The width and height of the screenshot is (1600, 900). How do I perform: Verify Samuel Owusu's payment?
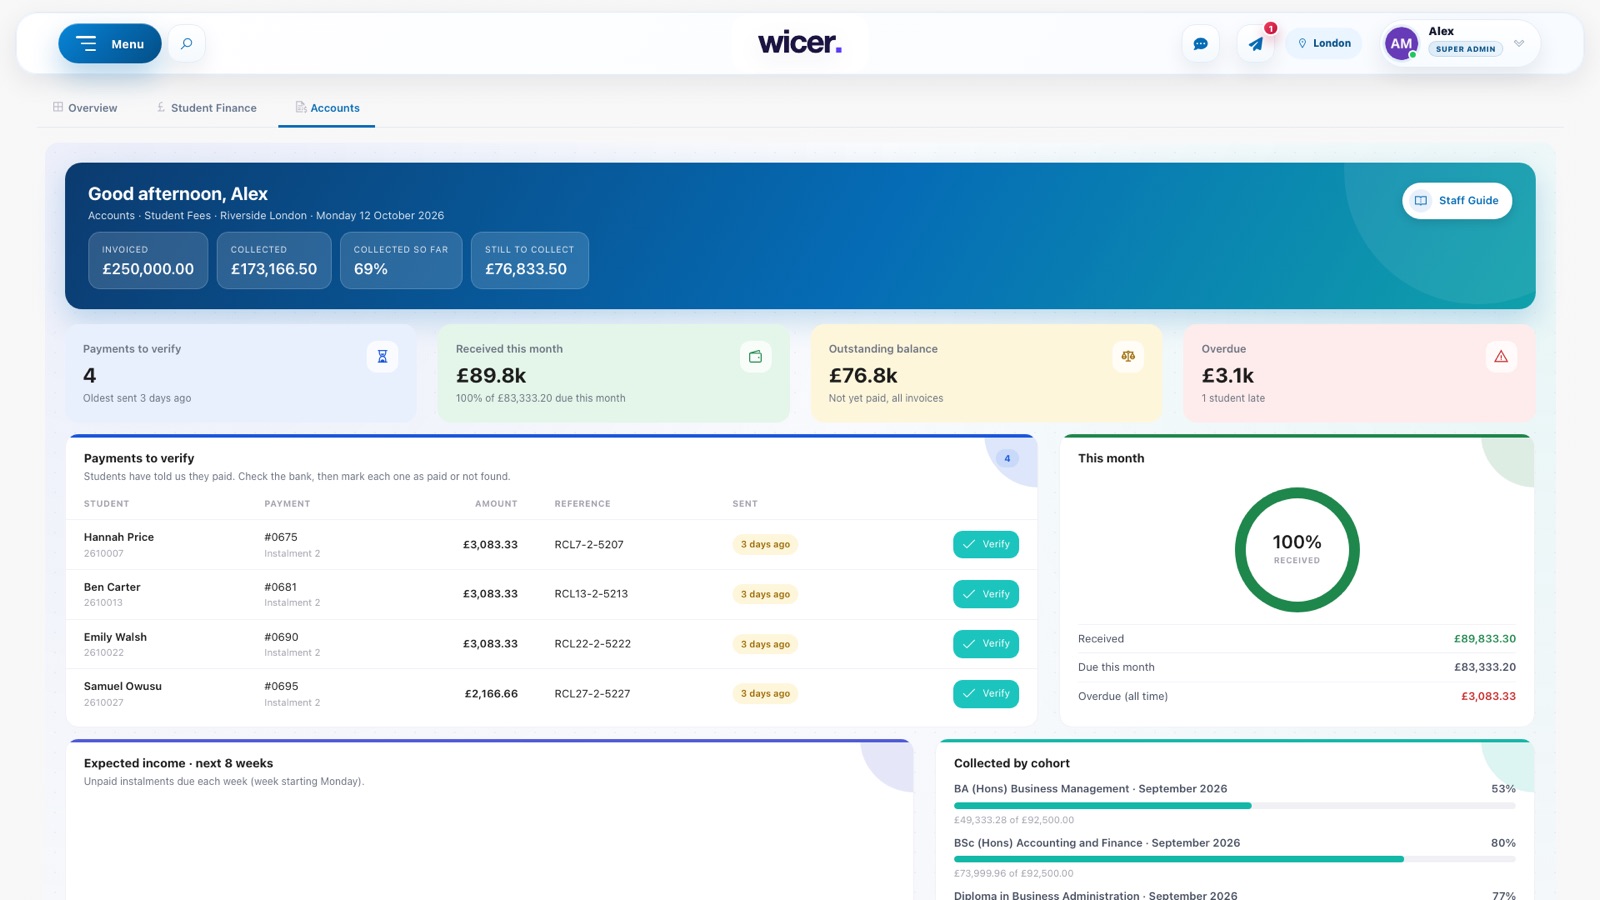pos(986,694)
